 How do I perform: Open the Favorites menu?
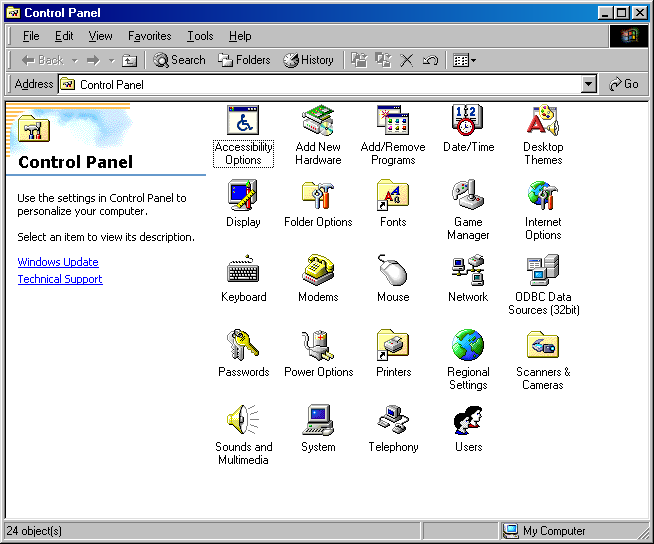click(149, 36)
